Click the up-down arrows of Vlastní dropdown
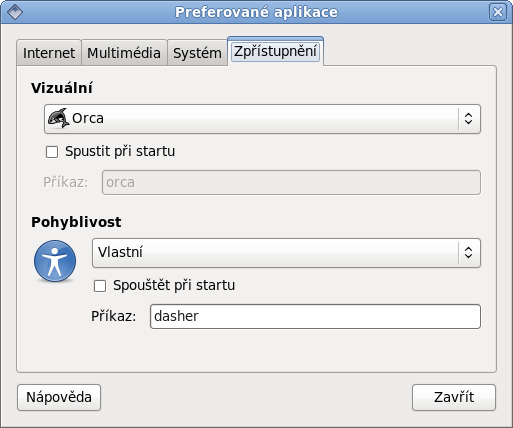 468,252
